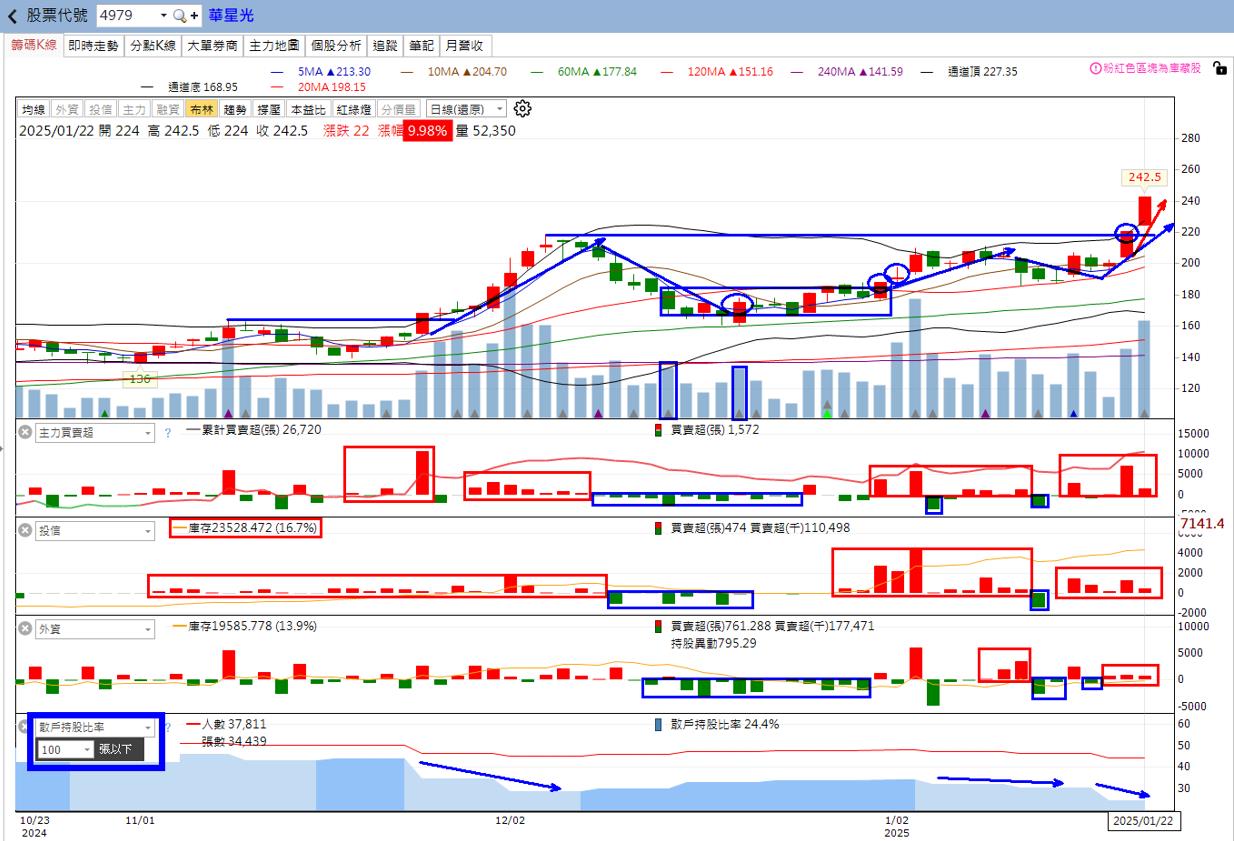Viewport: 1234px width, 841px height.
Task: Close the 投信 indicator panel
Action: pos(24,531)
